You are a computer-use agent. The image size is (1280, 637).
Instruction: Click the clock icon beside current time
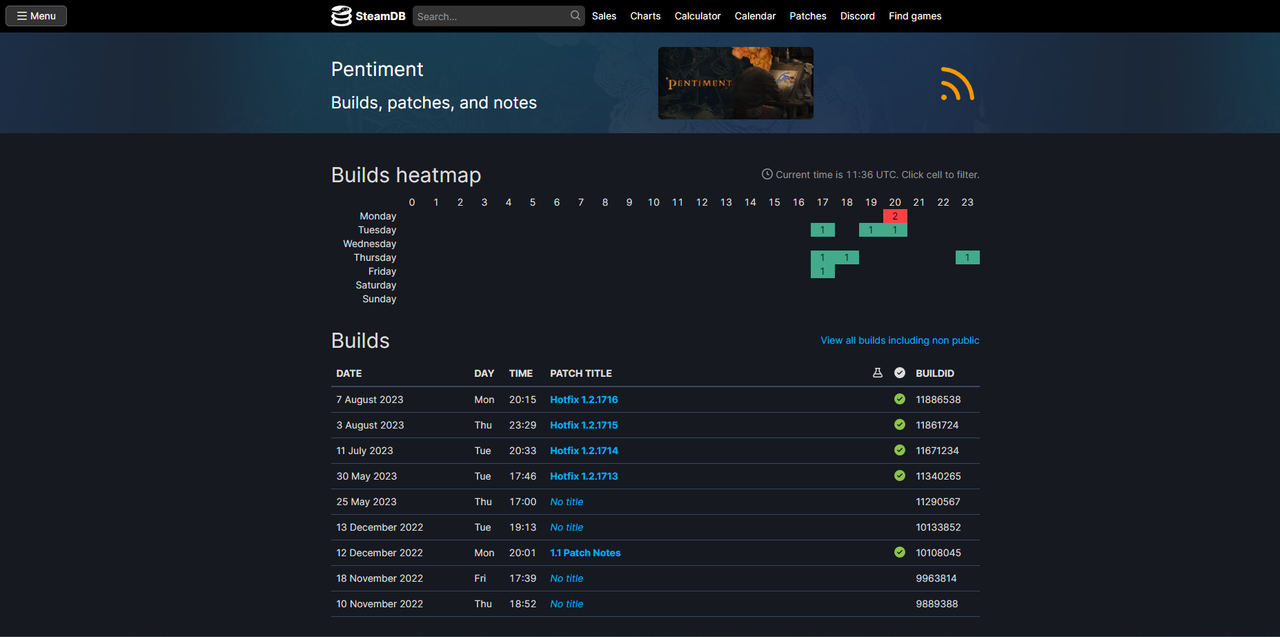767,174
